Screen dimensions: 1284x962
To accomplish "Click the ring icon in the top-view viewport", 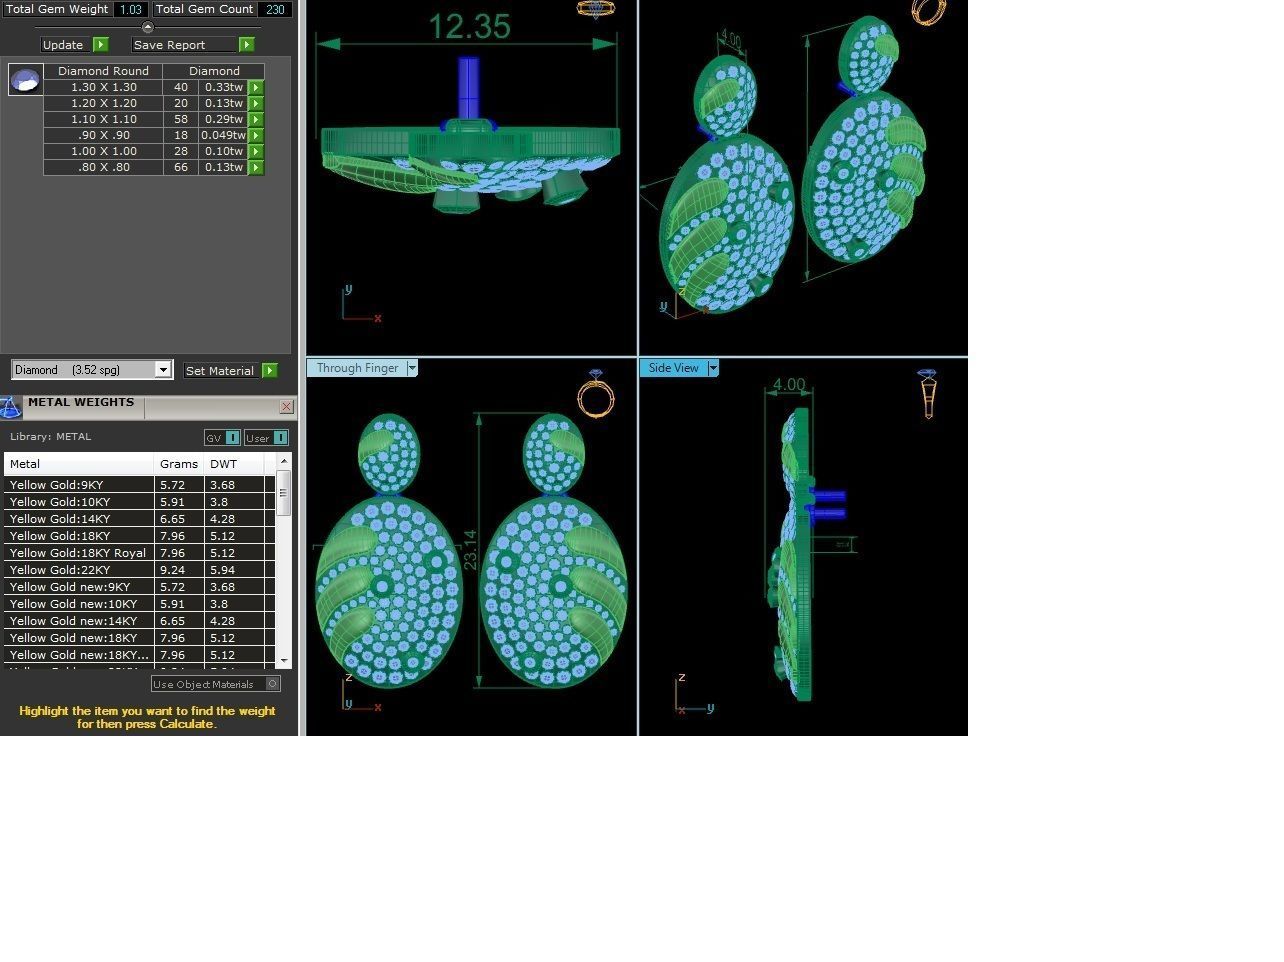I will 596,9.
